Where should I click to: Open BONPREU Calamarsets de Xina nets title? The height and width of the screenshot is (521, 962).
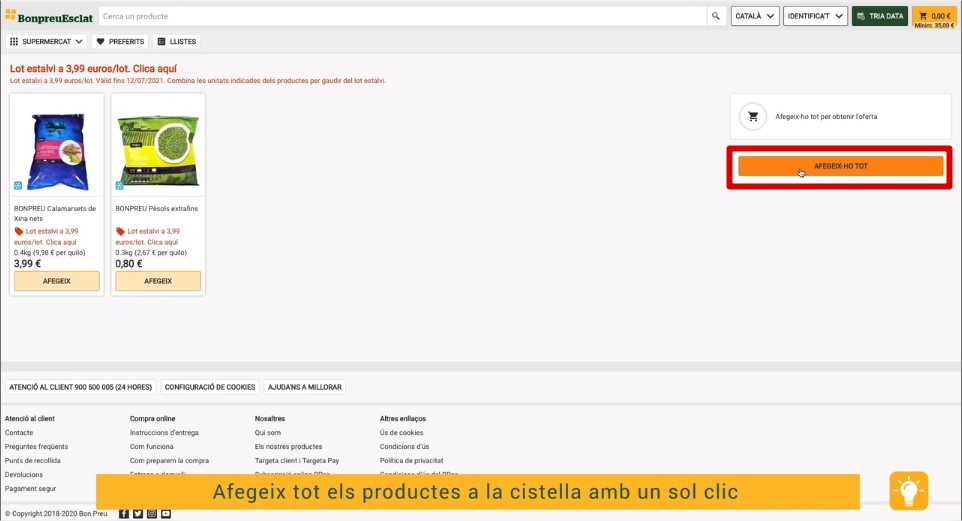point(55,214)
